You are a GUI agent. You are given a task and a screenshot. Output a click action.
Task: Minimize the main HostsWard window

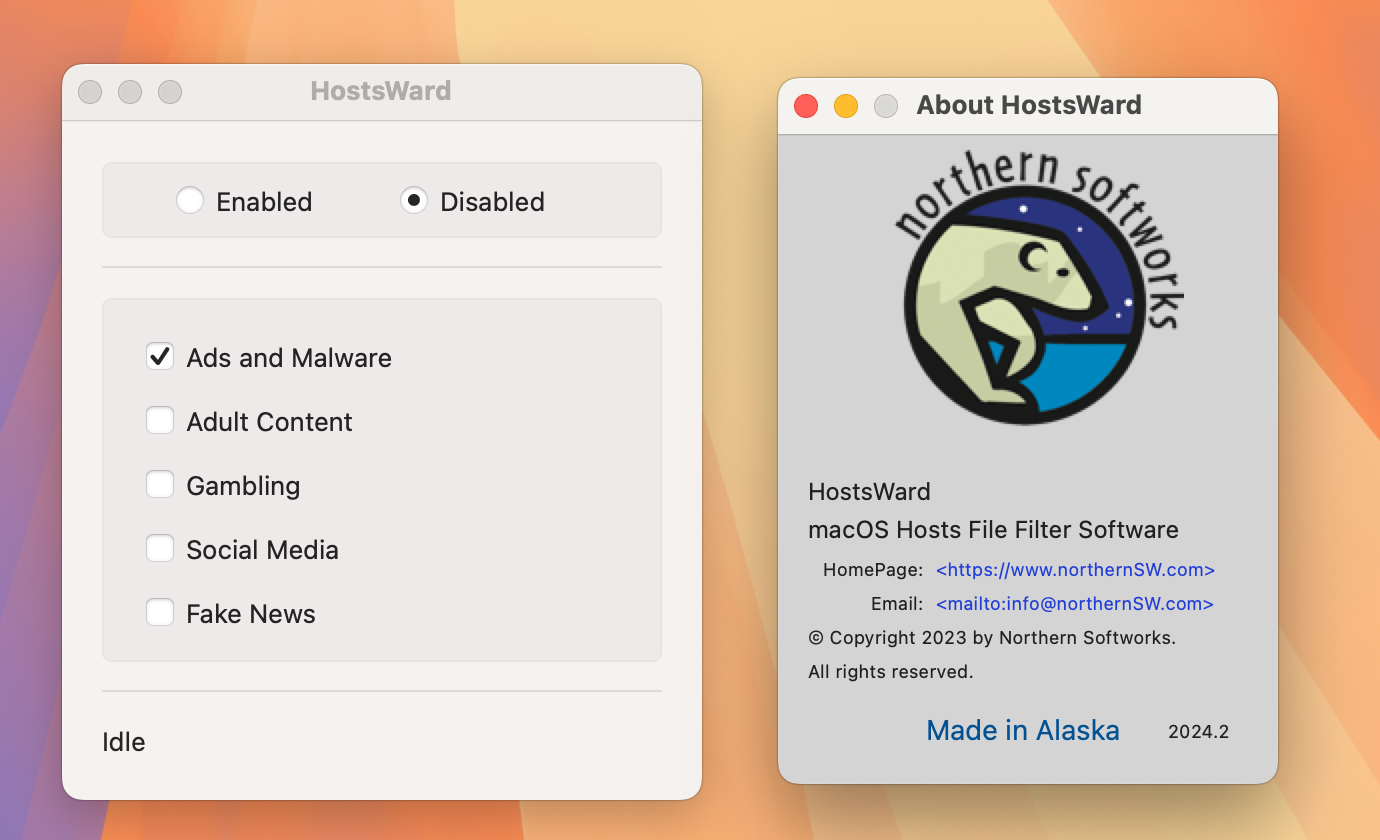[x=130, y=92]
